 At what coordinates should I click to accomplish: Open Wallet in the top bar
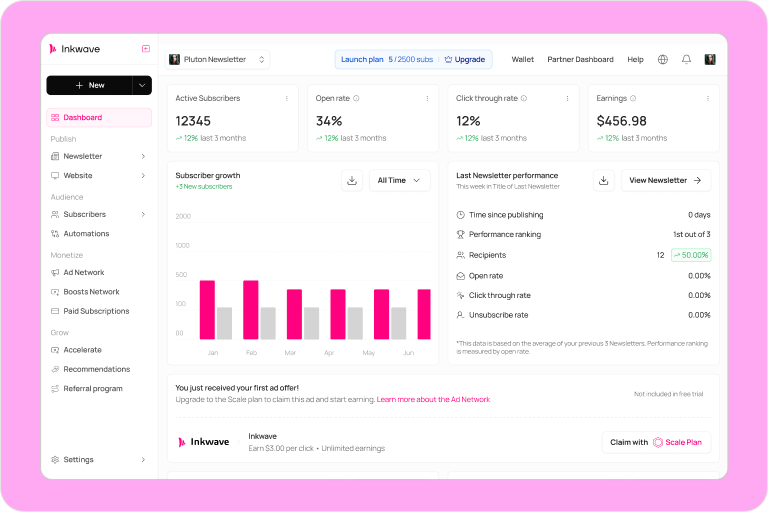523,59
